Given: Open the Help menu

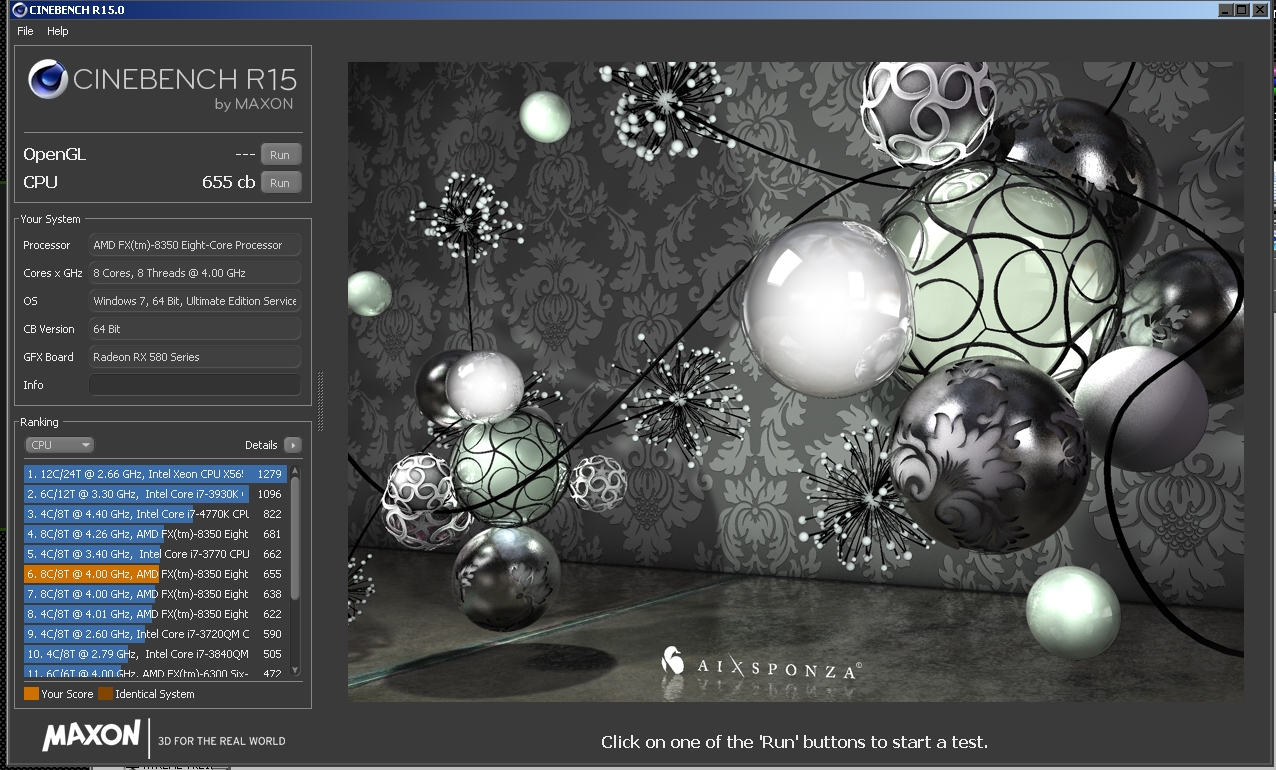Looking at the screenshot, I should 58,31.
